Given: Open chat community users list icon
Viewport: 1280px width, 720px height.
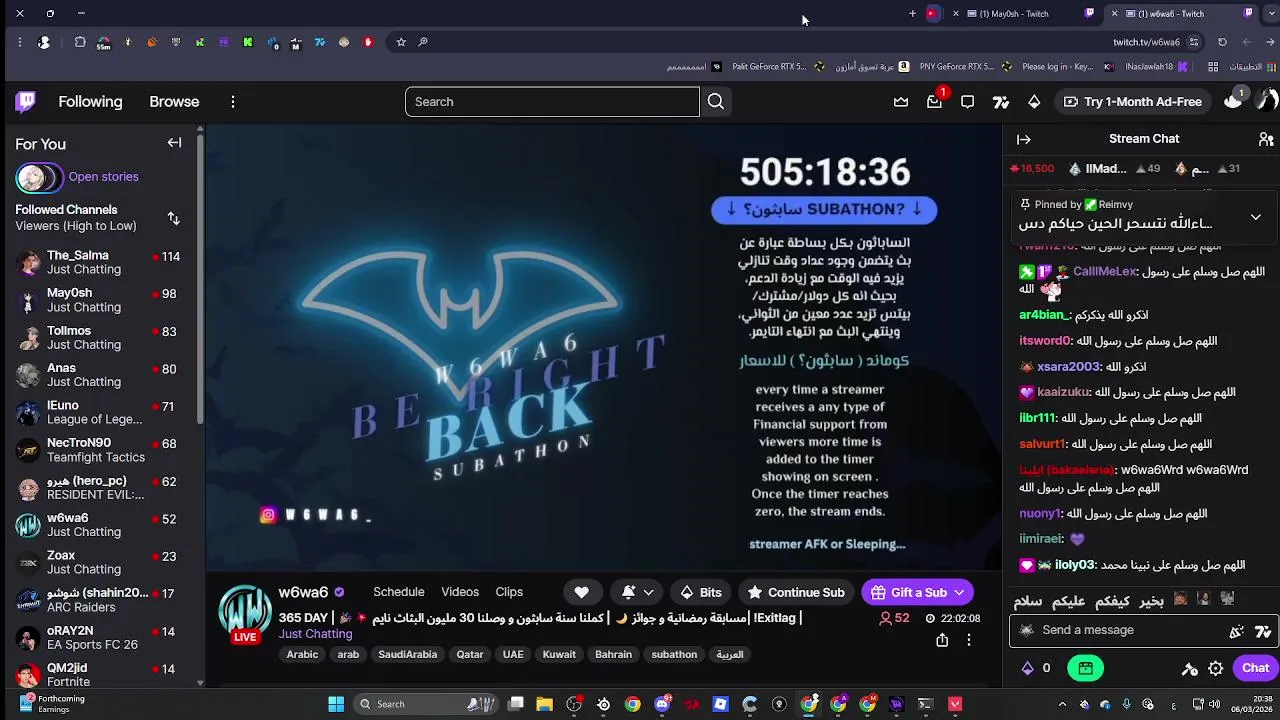Looking at the screenshot, I should (1266, 139).
